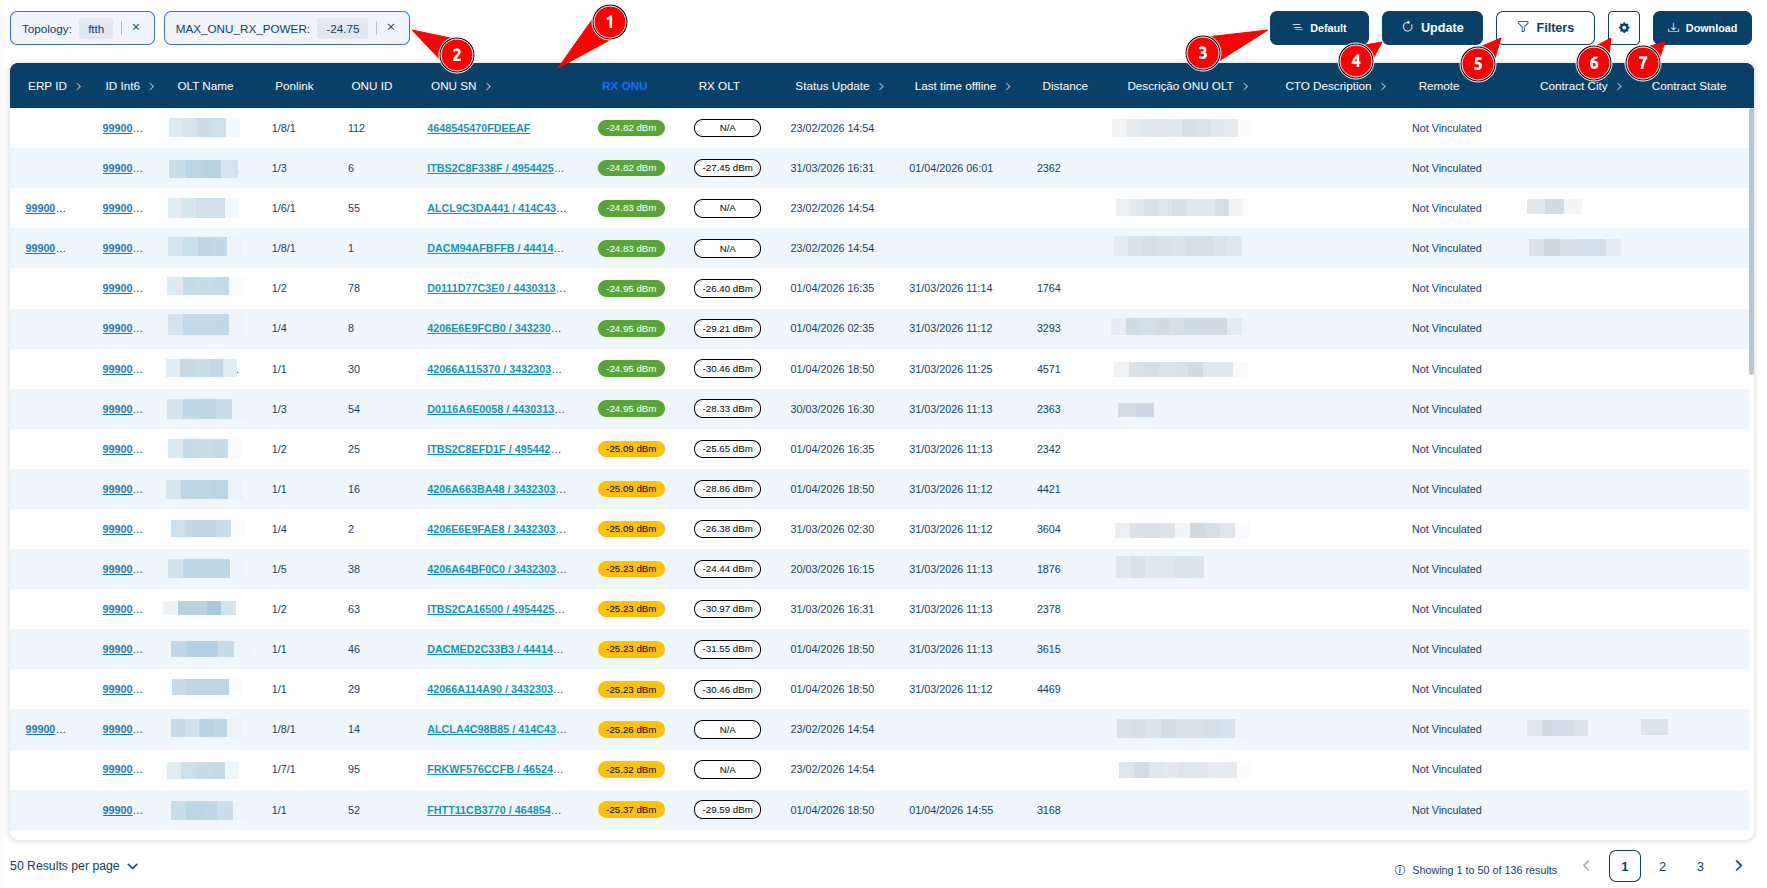Viewport: 1767px width, 888px height.
Task: Select pagination page 1
Action: pos(1625,867)
